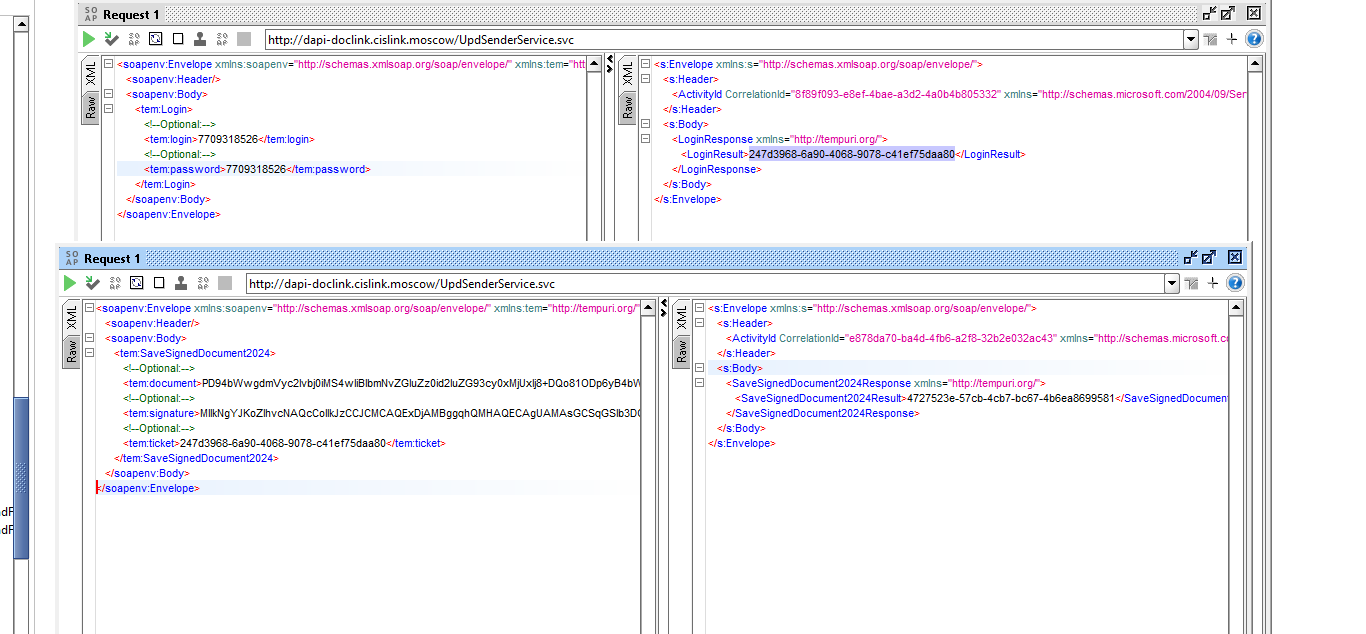
Task: Submit the SaveSignedDocument2024 request with green play
Action: pyautogui.click(x=70, y=284)
